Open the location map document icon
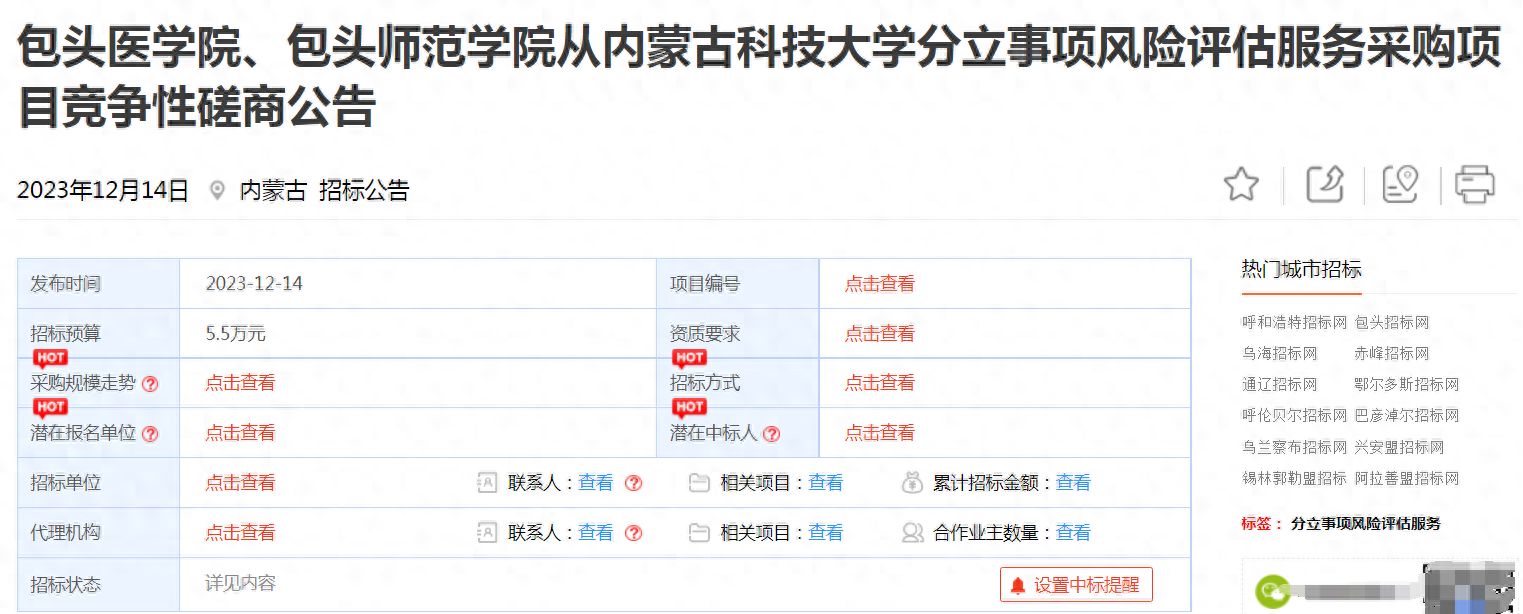Screen dimensions: 1523x614 pos(1400,185)
